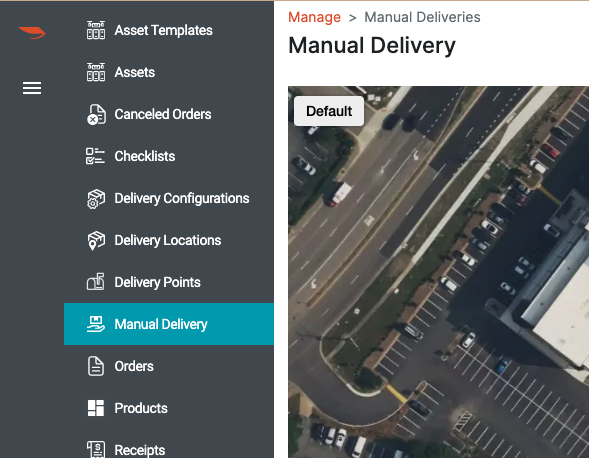The image size is (589, 458).
Task: Click the Delivery Points mailbox icon
Action: [96, 282]
